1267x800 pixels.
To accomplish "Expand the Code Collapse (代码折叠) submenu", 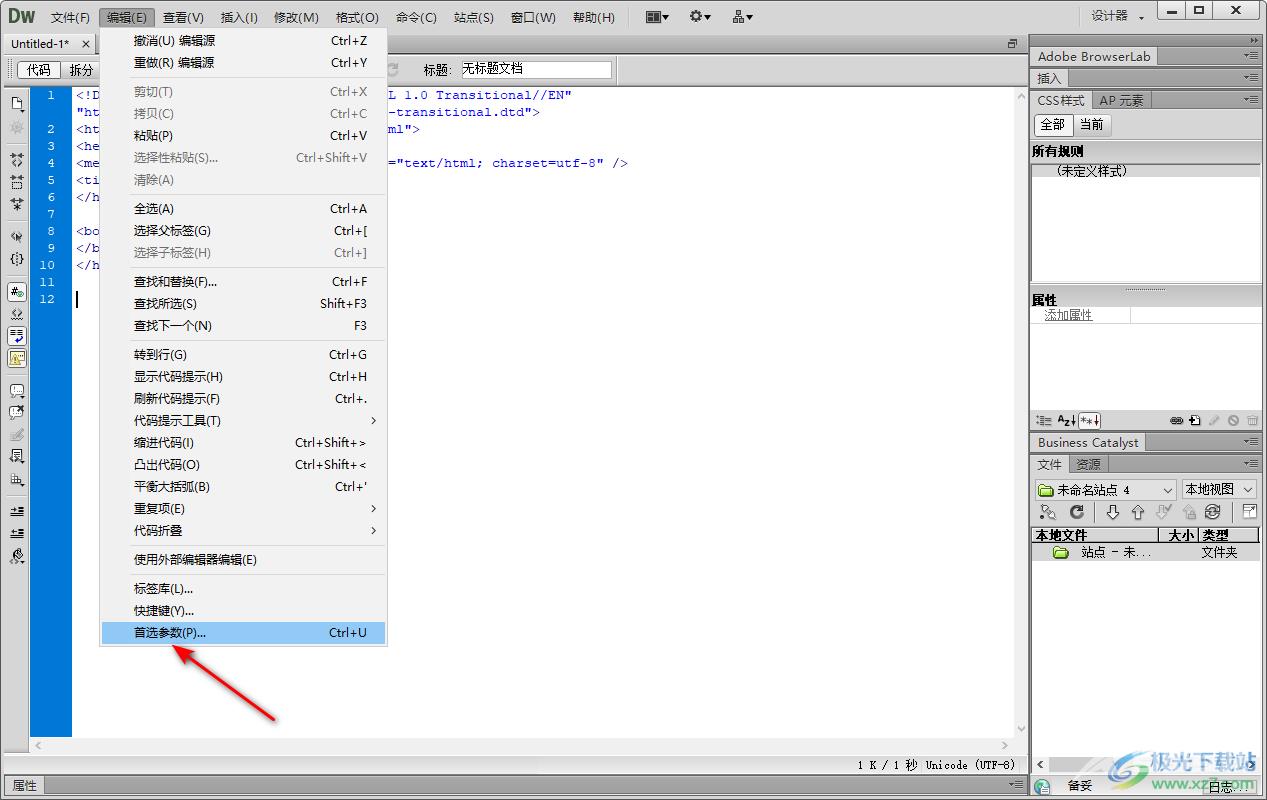I will pyautogui.click(x=243, y=531).
